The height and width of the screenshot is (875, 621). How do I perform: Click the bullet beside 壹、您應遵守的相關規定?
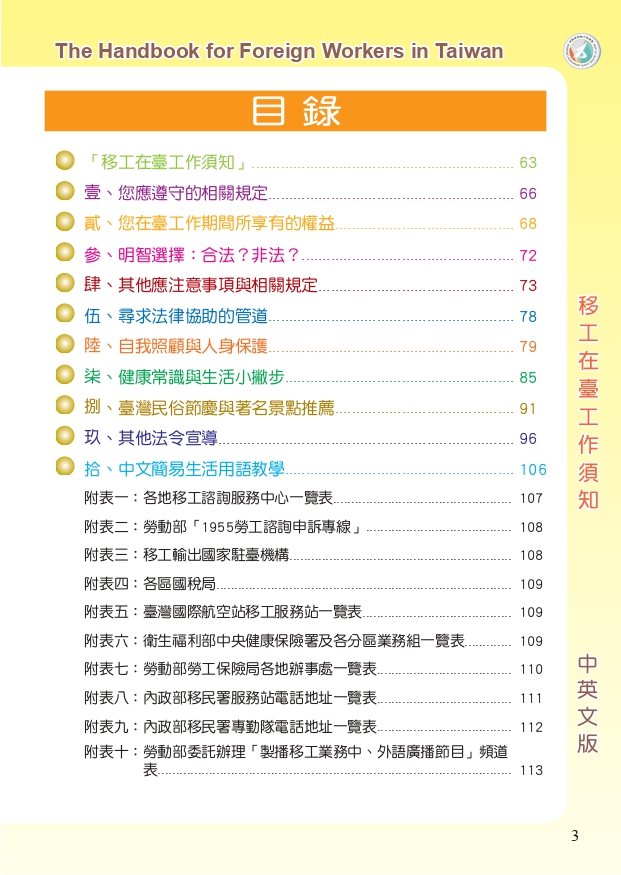tap(65, 191)
